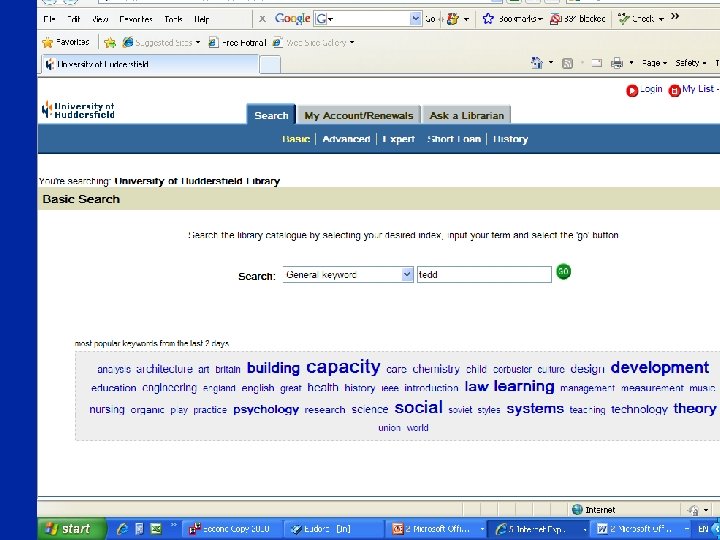The width and height of the screenshot is (720, 540).
Task: Open the Favorites menu
Action: point(136,19)
